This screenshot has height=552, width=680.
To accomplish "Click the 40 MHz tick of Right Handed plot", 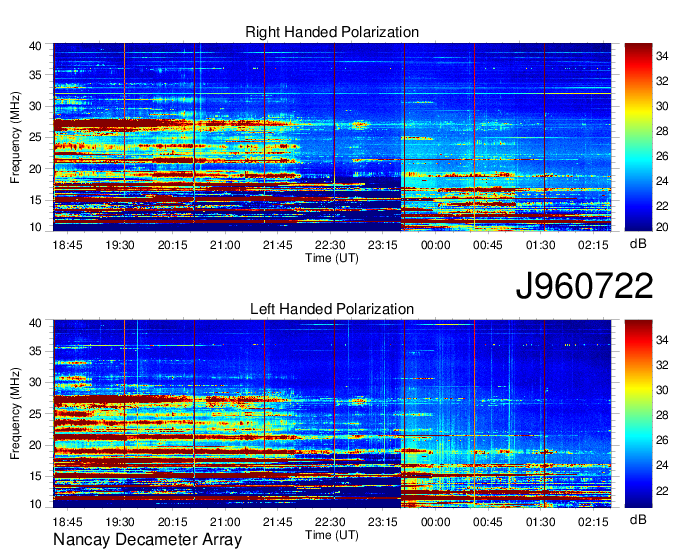I will pos(35,46).
